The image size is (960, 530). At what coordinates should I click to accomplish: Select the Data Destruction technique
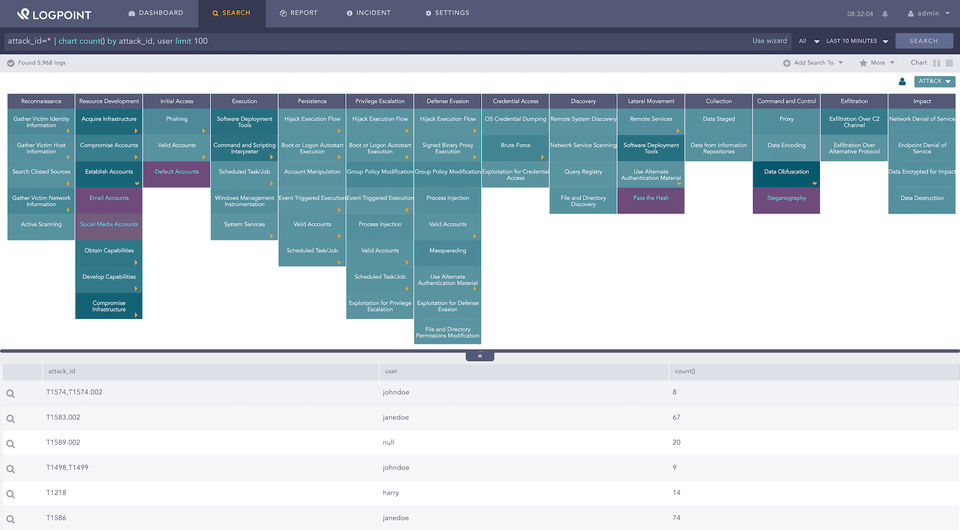point(922,201)
